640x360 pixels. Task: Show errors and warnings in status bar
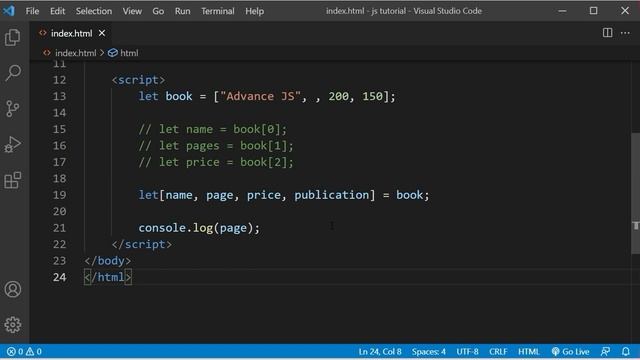click(24, 351)
